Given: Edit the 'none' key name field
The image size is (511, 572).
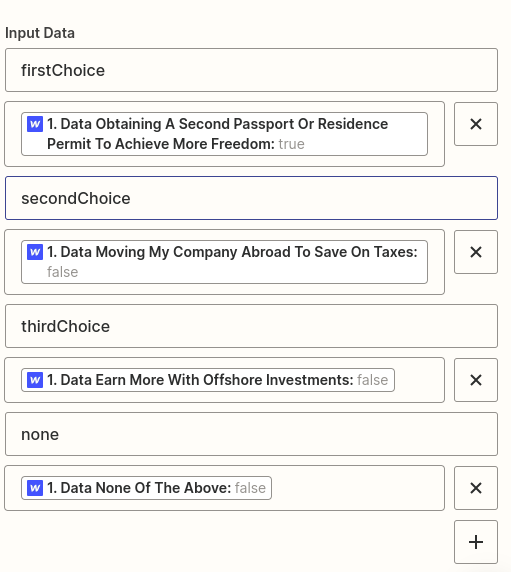Looking at the screenshot, I should 251,434.
